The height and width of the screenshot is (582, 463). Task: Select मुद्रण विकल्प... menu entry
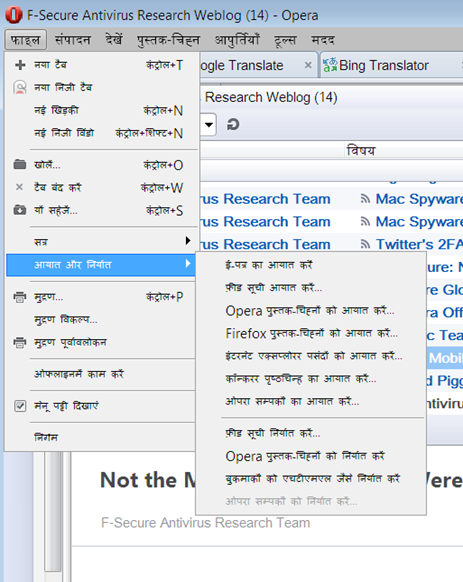click(x=101, y=320)
